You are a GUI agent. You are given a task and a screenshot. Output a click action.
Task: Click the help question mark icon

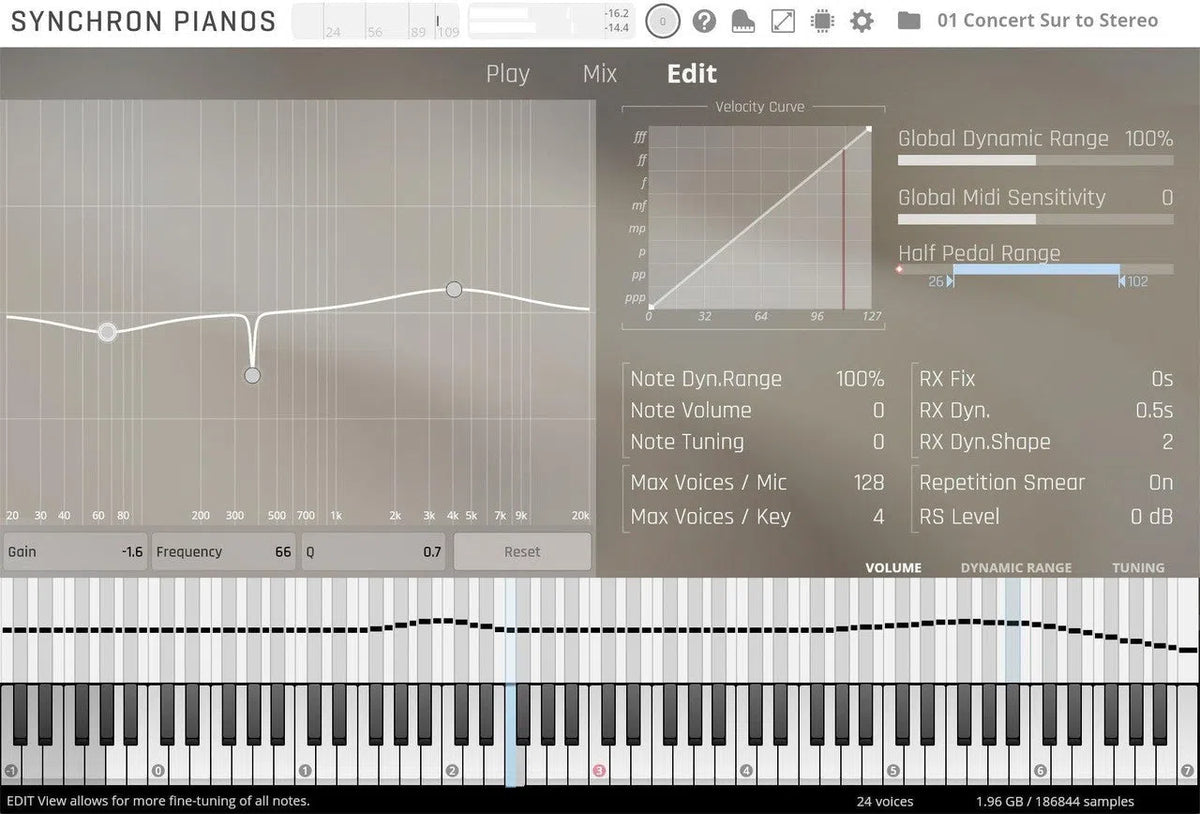tap(705, 21)
